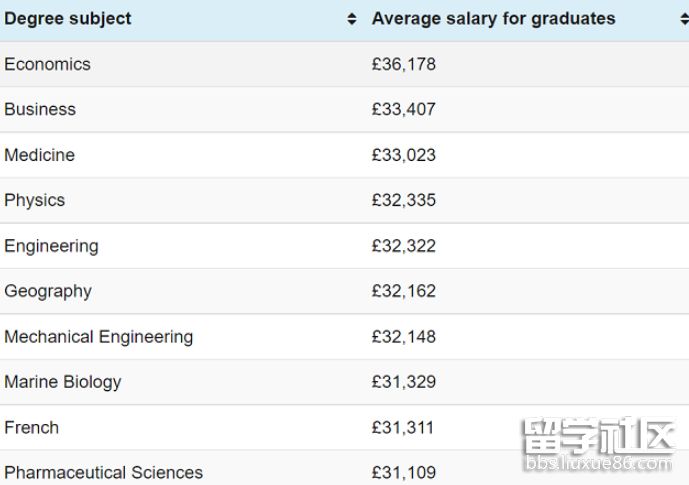Click the £33,023 salary value
Image resolution: width=689 pixels, height=485 pixels.
tap(404, 155)
